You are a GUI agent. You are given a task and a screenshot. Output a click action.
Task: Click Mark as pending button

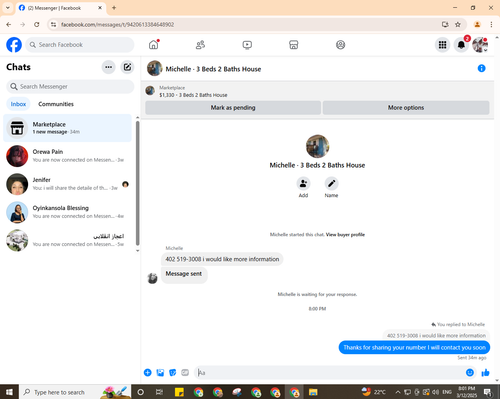(233, 108)
